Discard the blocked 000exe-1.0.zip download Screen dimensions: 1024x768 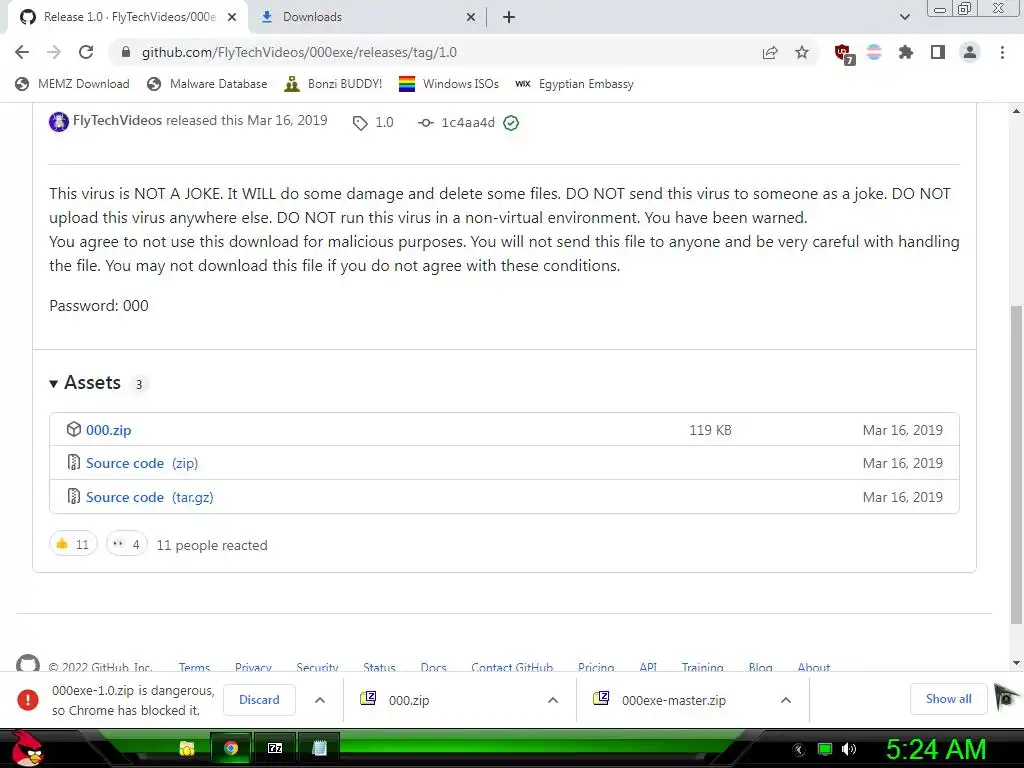[259, 699]
